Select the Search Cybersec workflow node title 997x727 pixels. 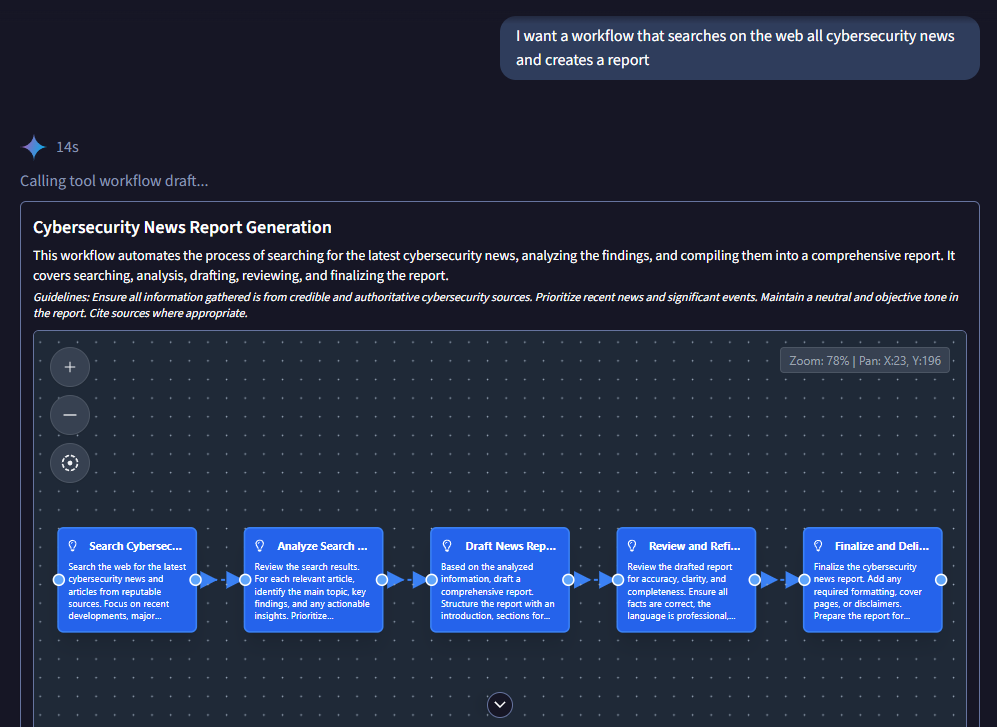[135, 546]
